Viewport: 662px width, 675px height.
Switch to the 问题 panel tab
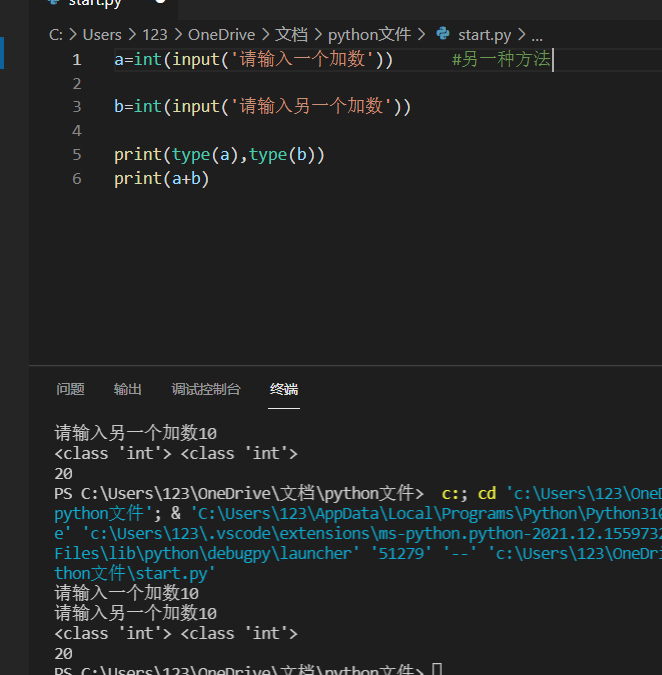70,389
